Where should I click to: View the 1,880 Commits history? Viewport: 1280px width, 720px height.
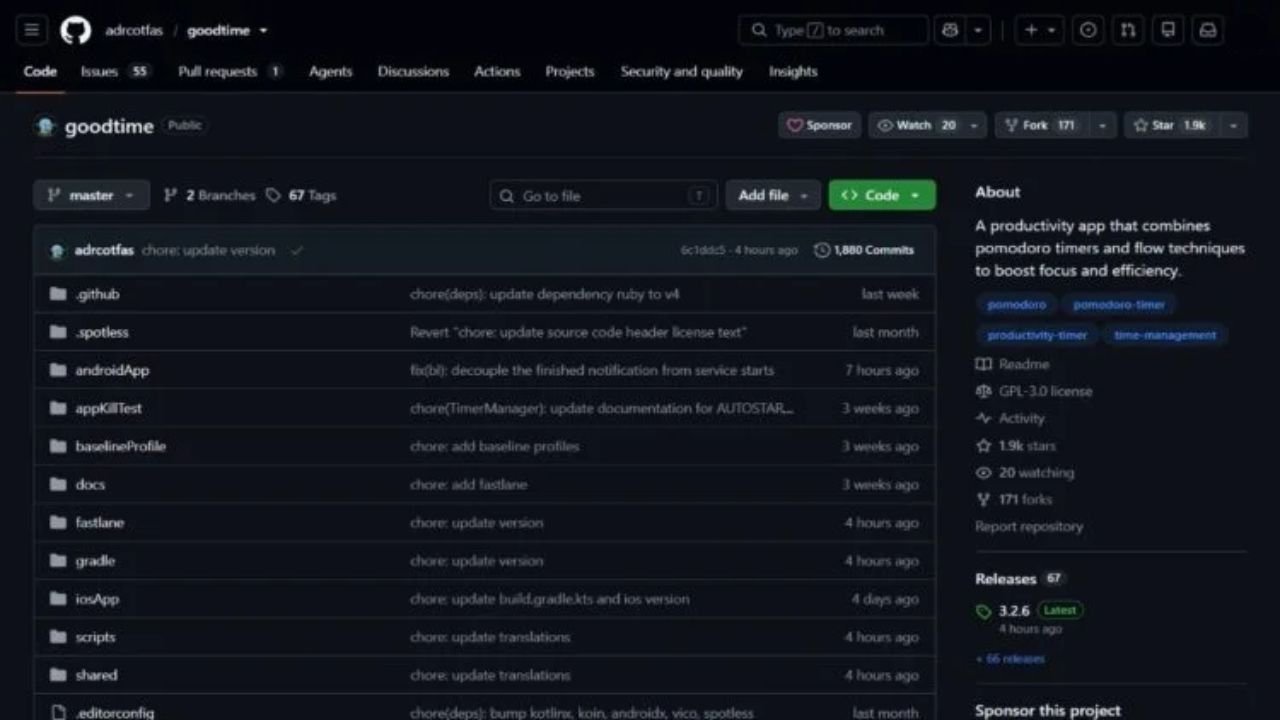coord(864,250)
